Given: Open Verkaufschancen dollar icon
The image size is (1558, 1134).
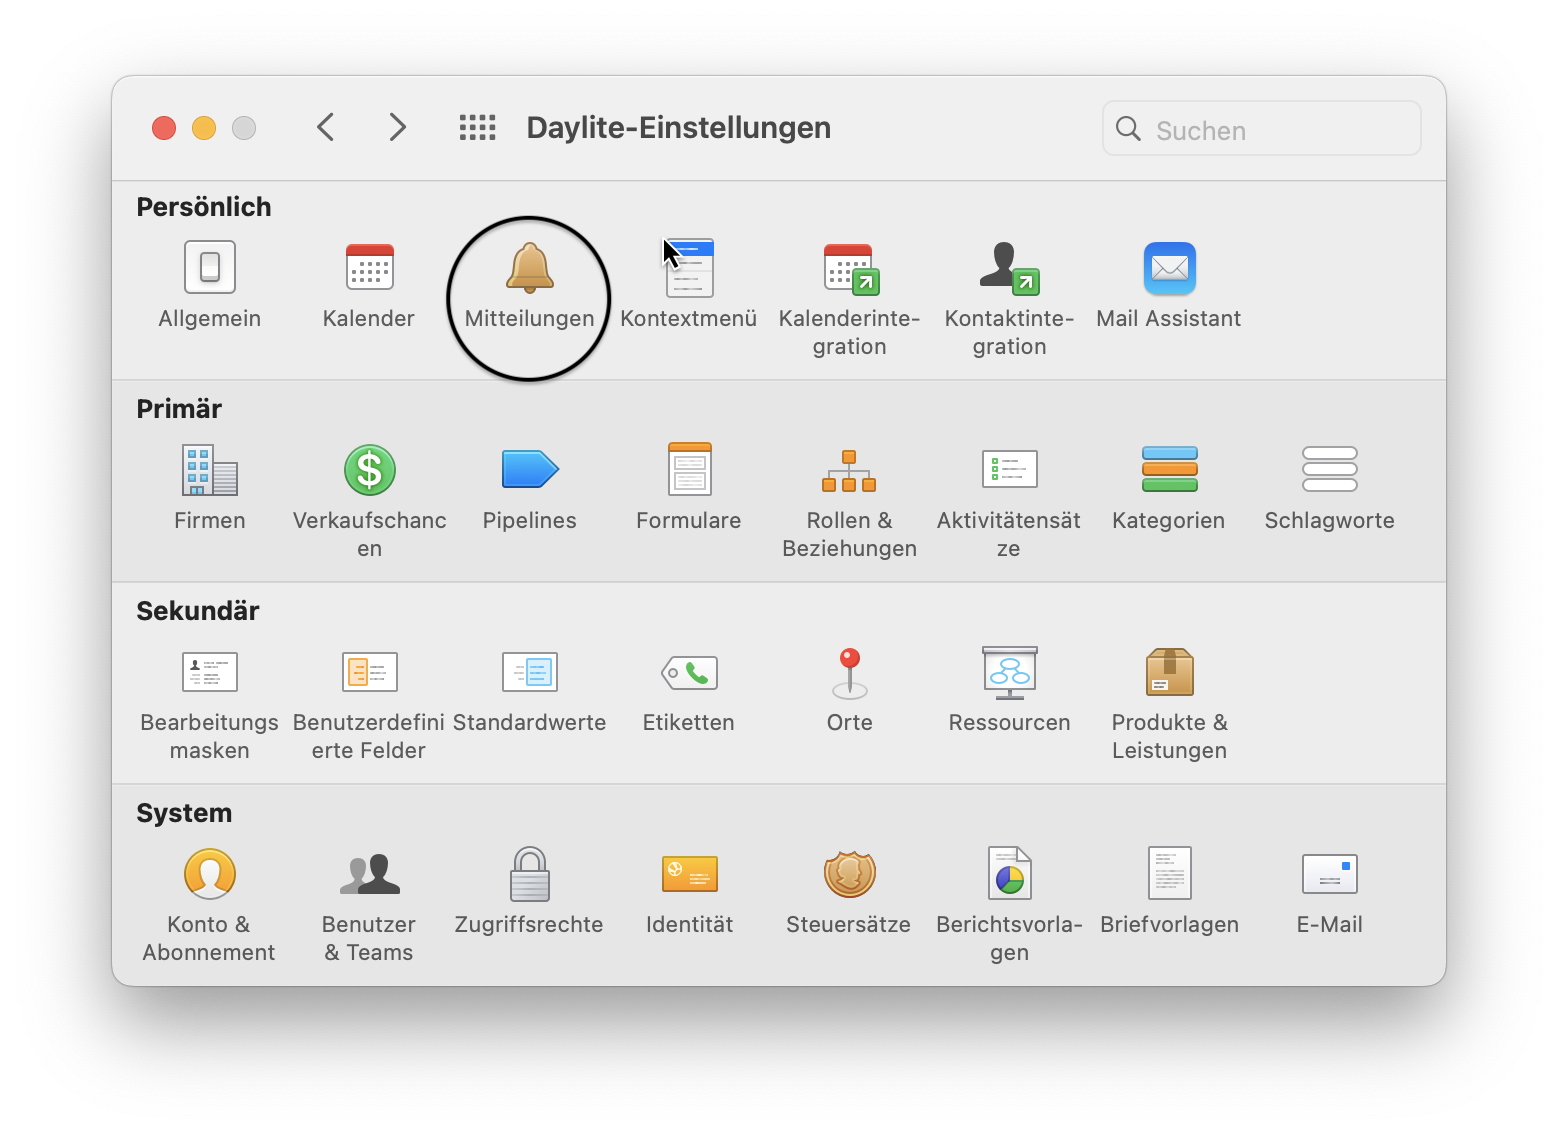Looking at the screenshot, I should coord(369,470).
